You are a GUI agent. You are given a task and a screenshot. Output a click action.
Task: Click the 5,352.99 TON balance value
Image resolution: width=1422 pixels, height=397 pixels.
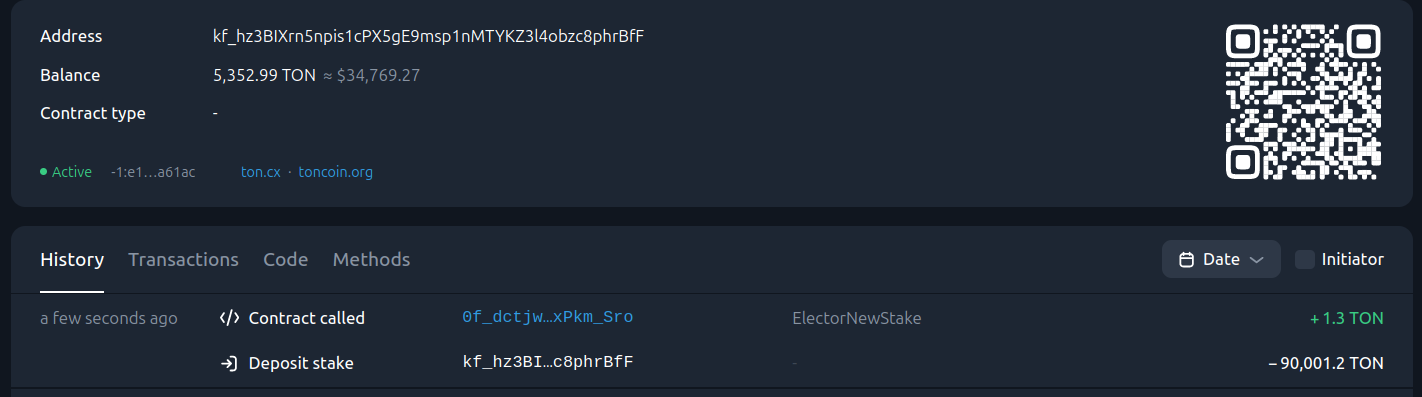tap(264, 75)
